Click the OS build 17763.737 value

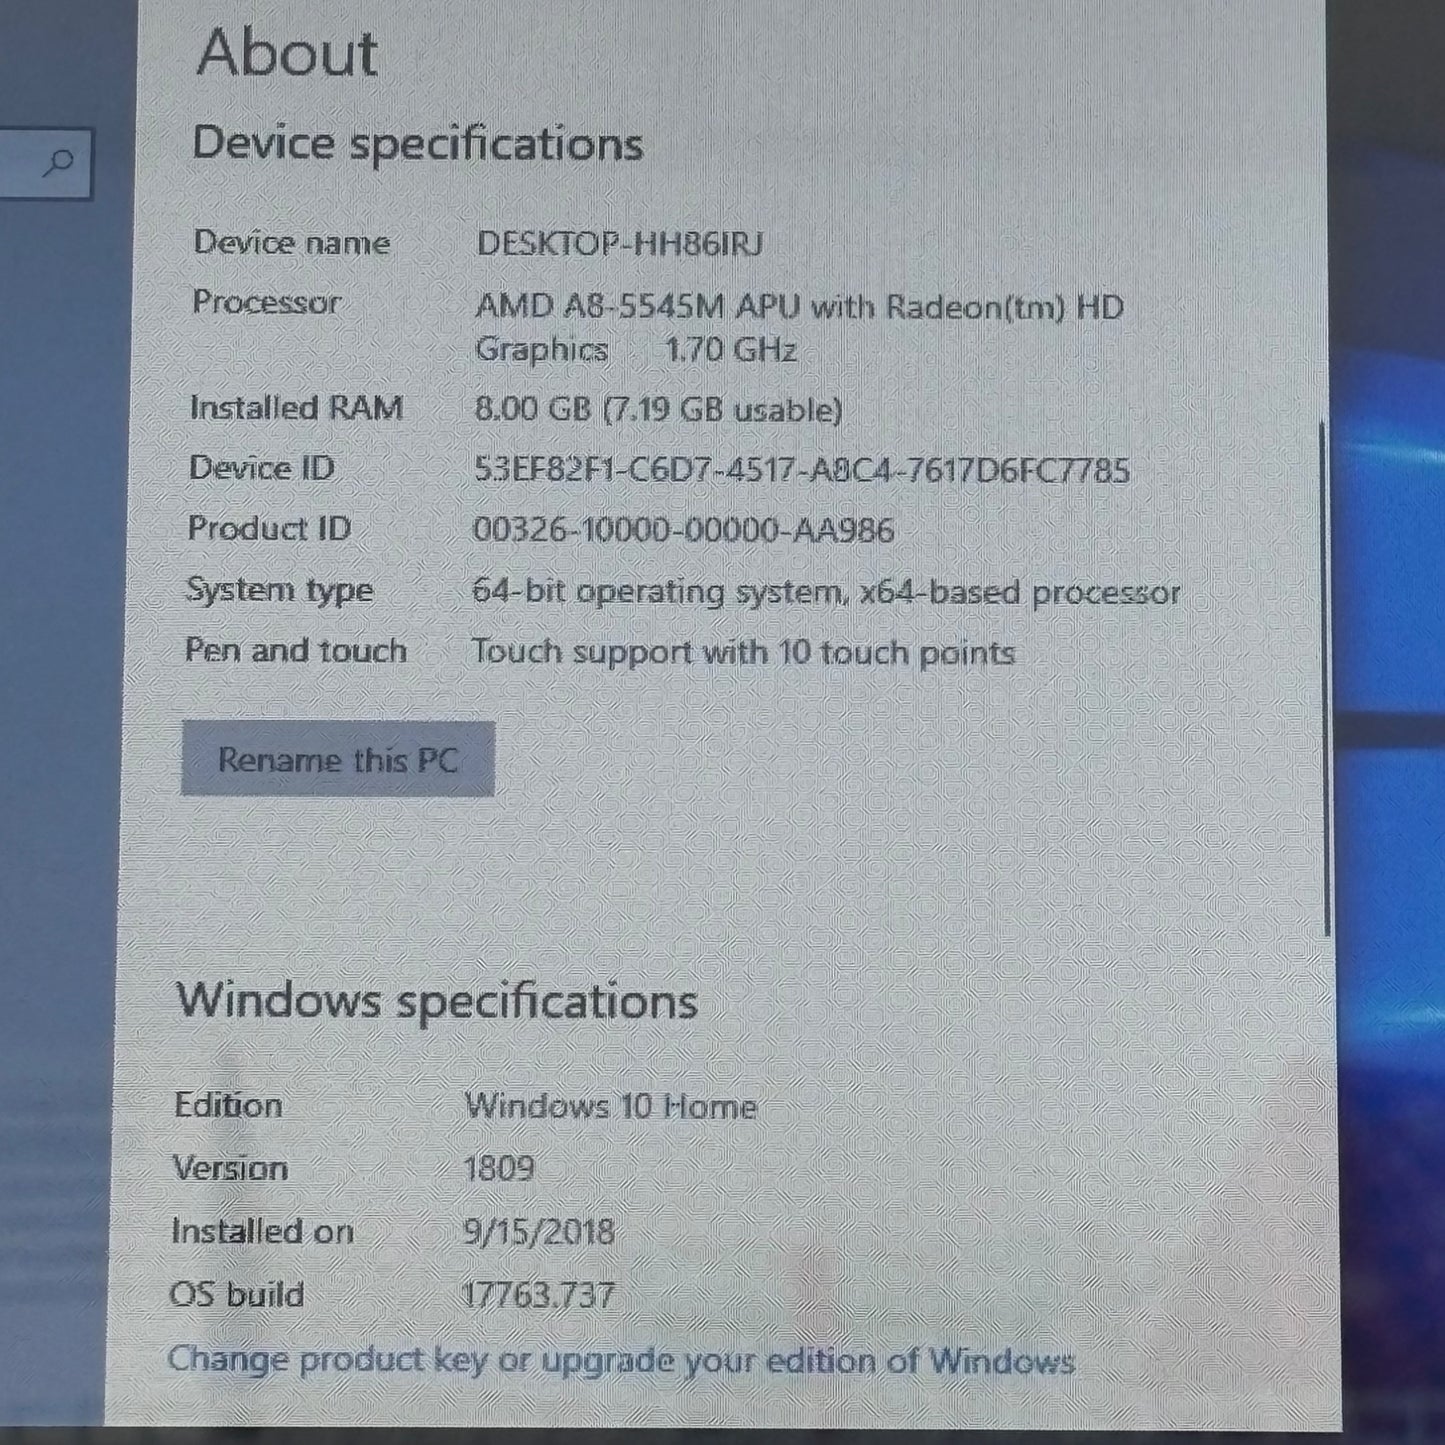[x=538, y=1295]
